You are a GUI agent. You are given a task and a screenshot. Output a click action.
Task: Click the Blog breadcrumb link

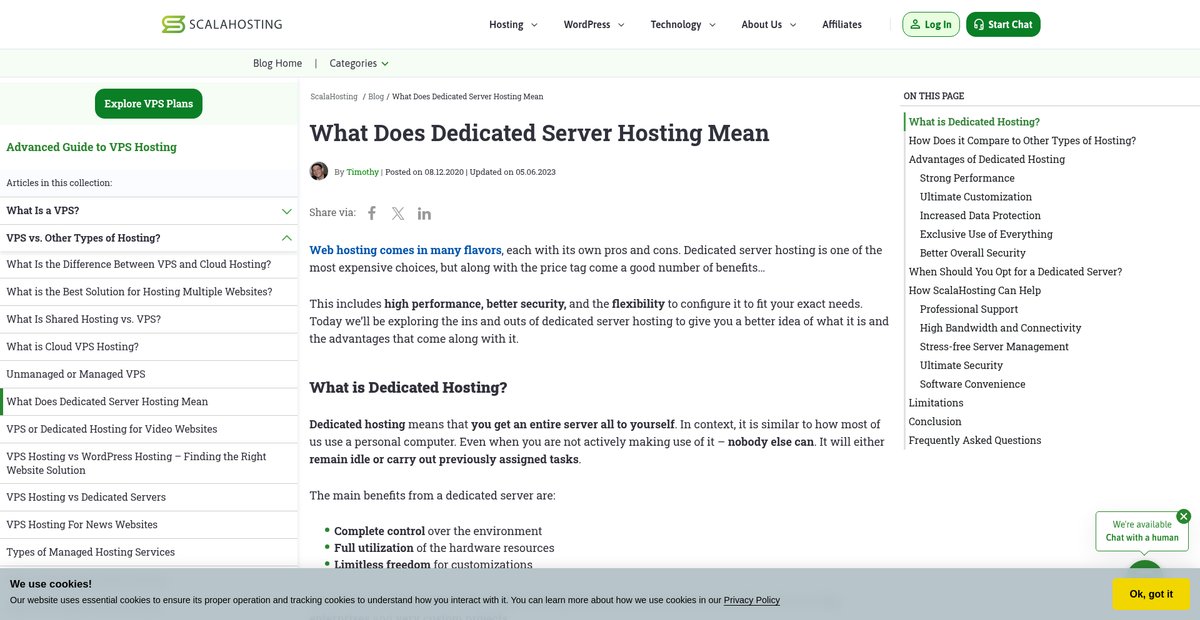point(376,97)
